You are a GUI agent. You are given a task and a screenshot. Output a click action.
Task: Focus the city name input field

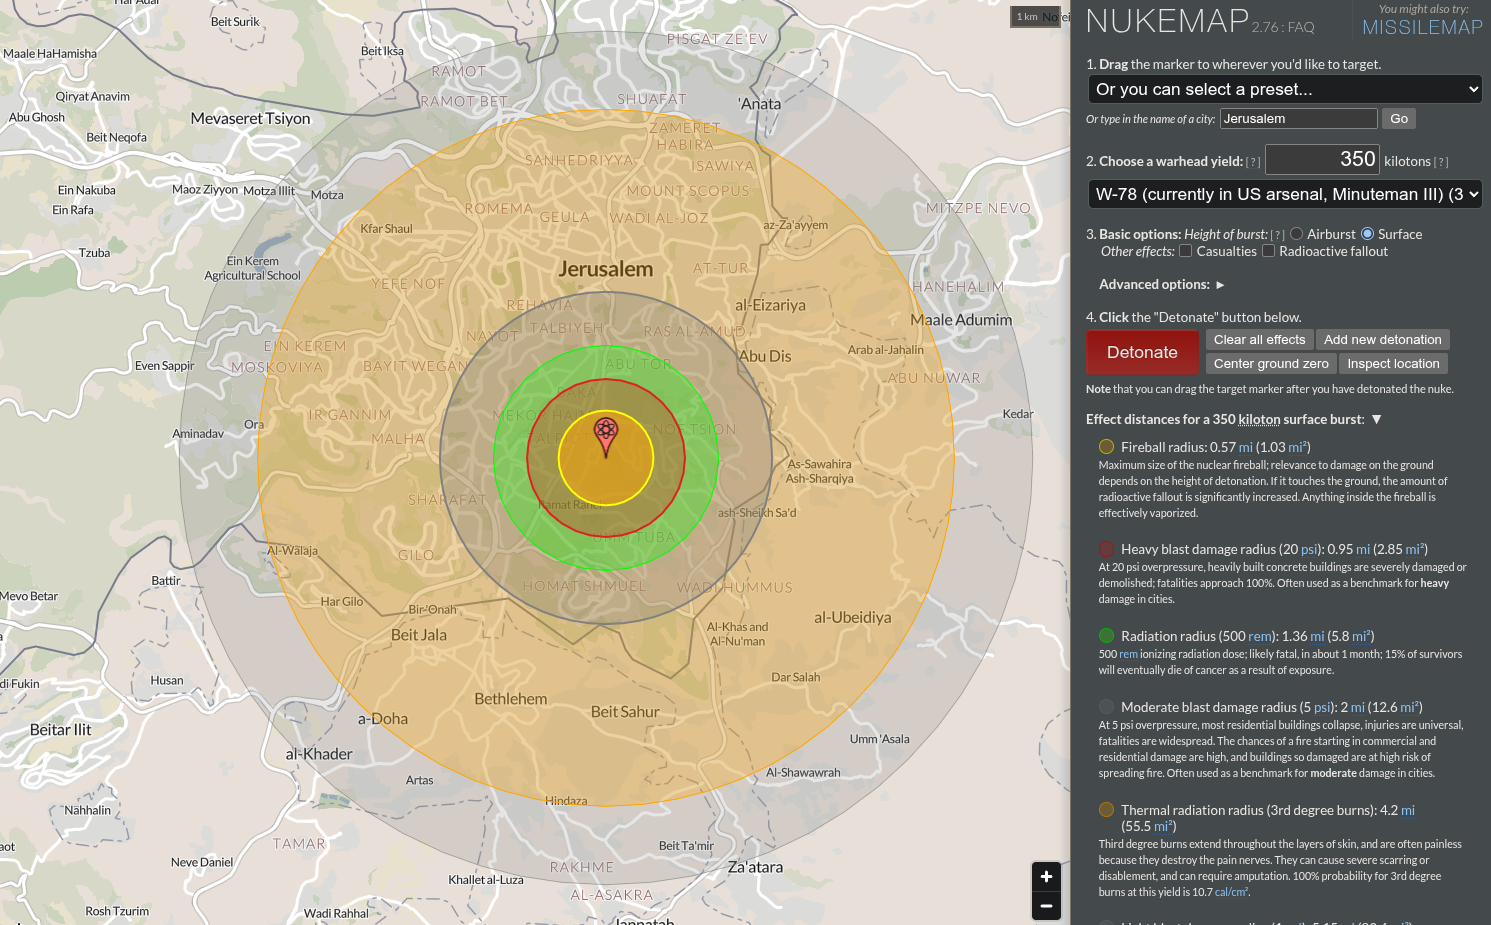click(1299, 119)
